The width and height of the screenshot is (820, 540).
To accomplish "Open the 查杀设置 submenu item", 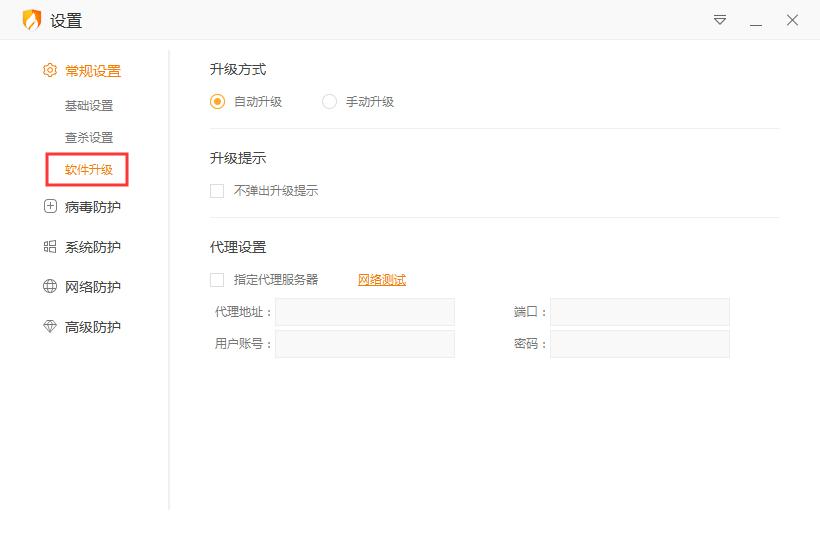I will coord(89,138).
